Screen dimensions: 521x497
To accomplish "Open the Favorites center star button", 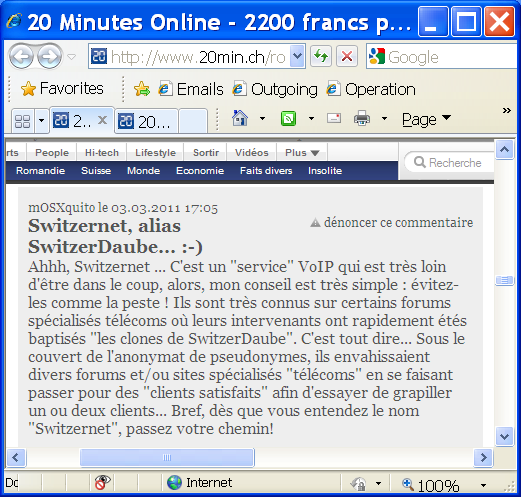I will click(x=62, y=89).
